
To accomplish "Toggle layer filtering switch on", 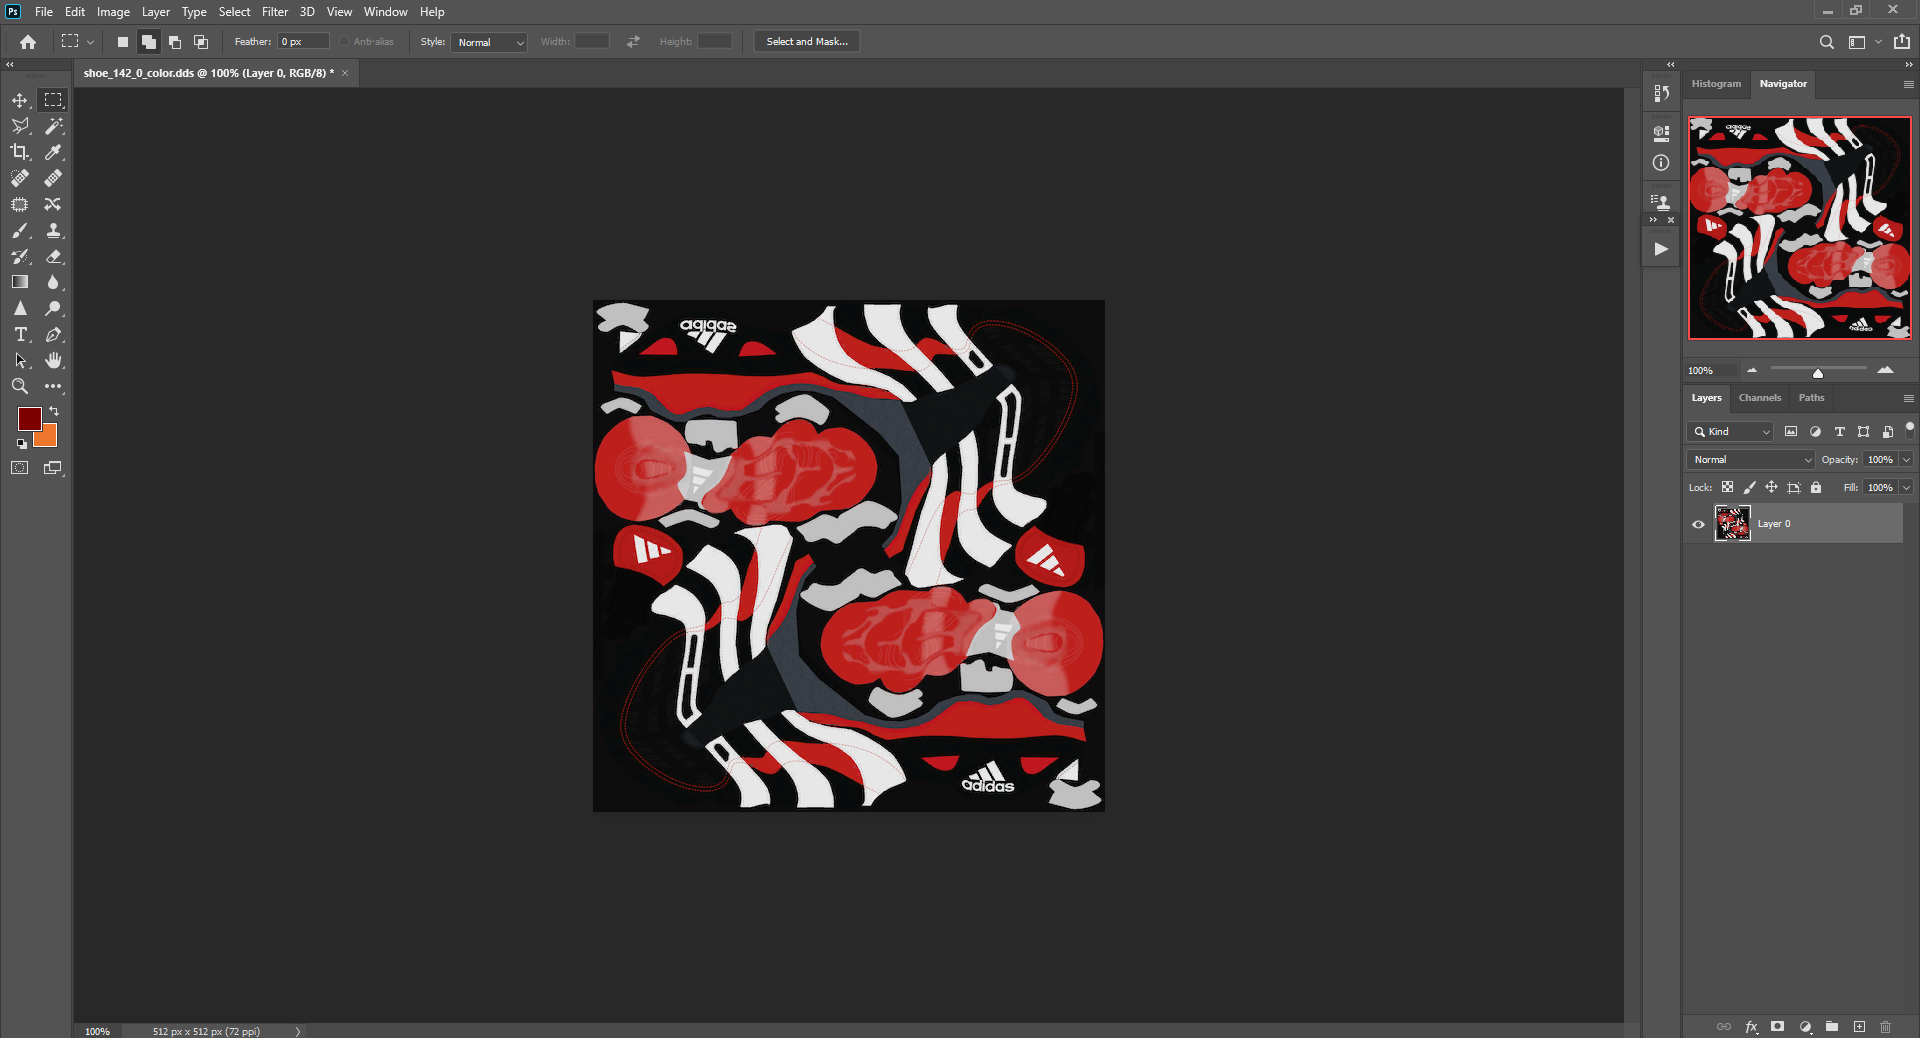I will pyautogui.click(x=1909, y=430).
